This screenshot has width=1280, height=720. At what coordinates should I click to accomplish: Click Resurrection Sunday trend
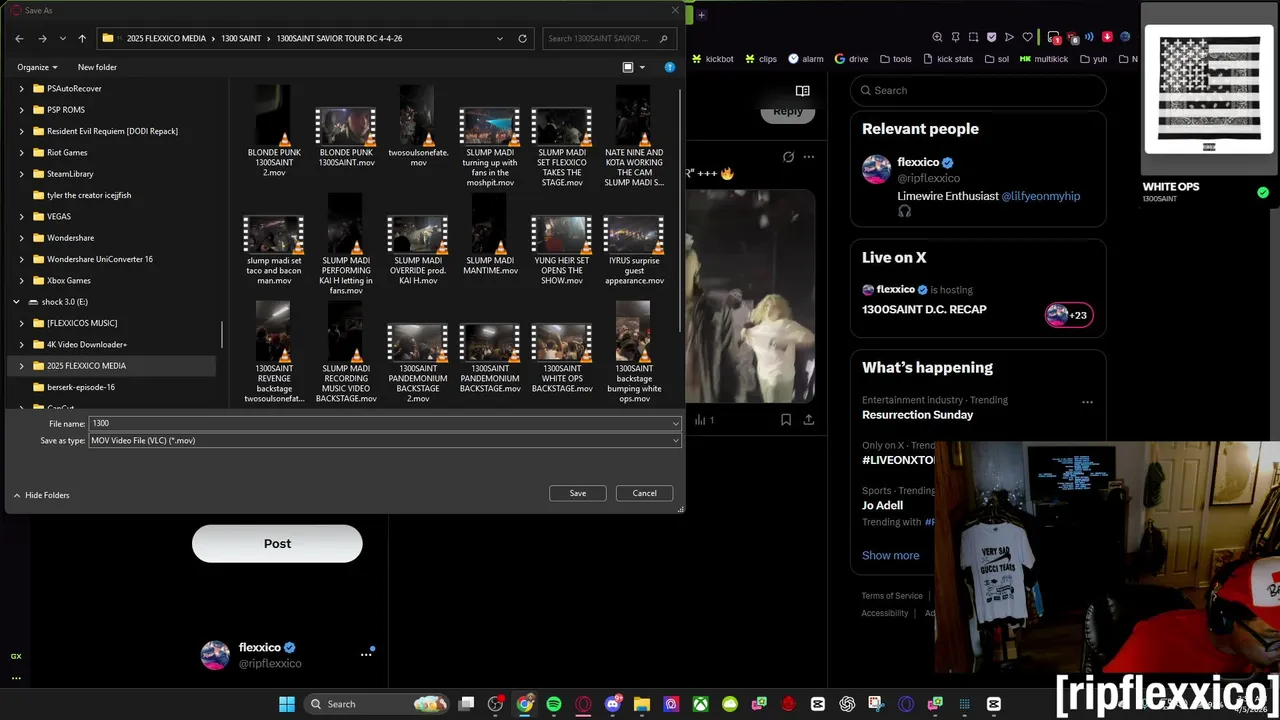coord(917,414)
